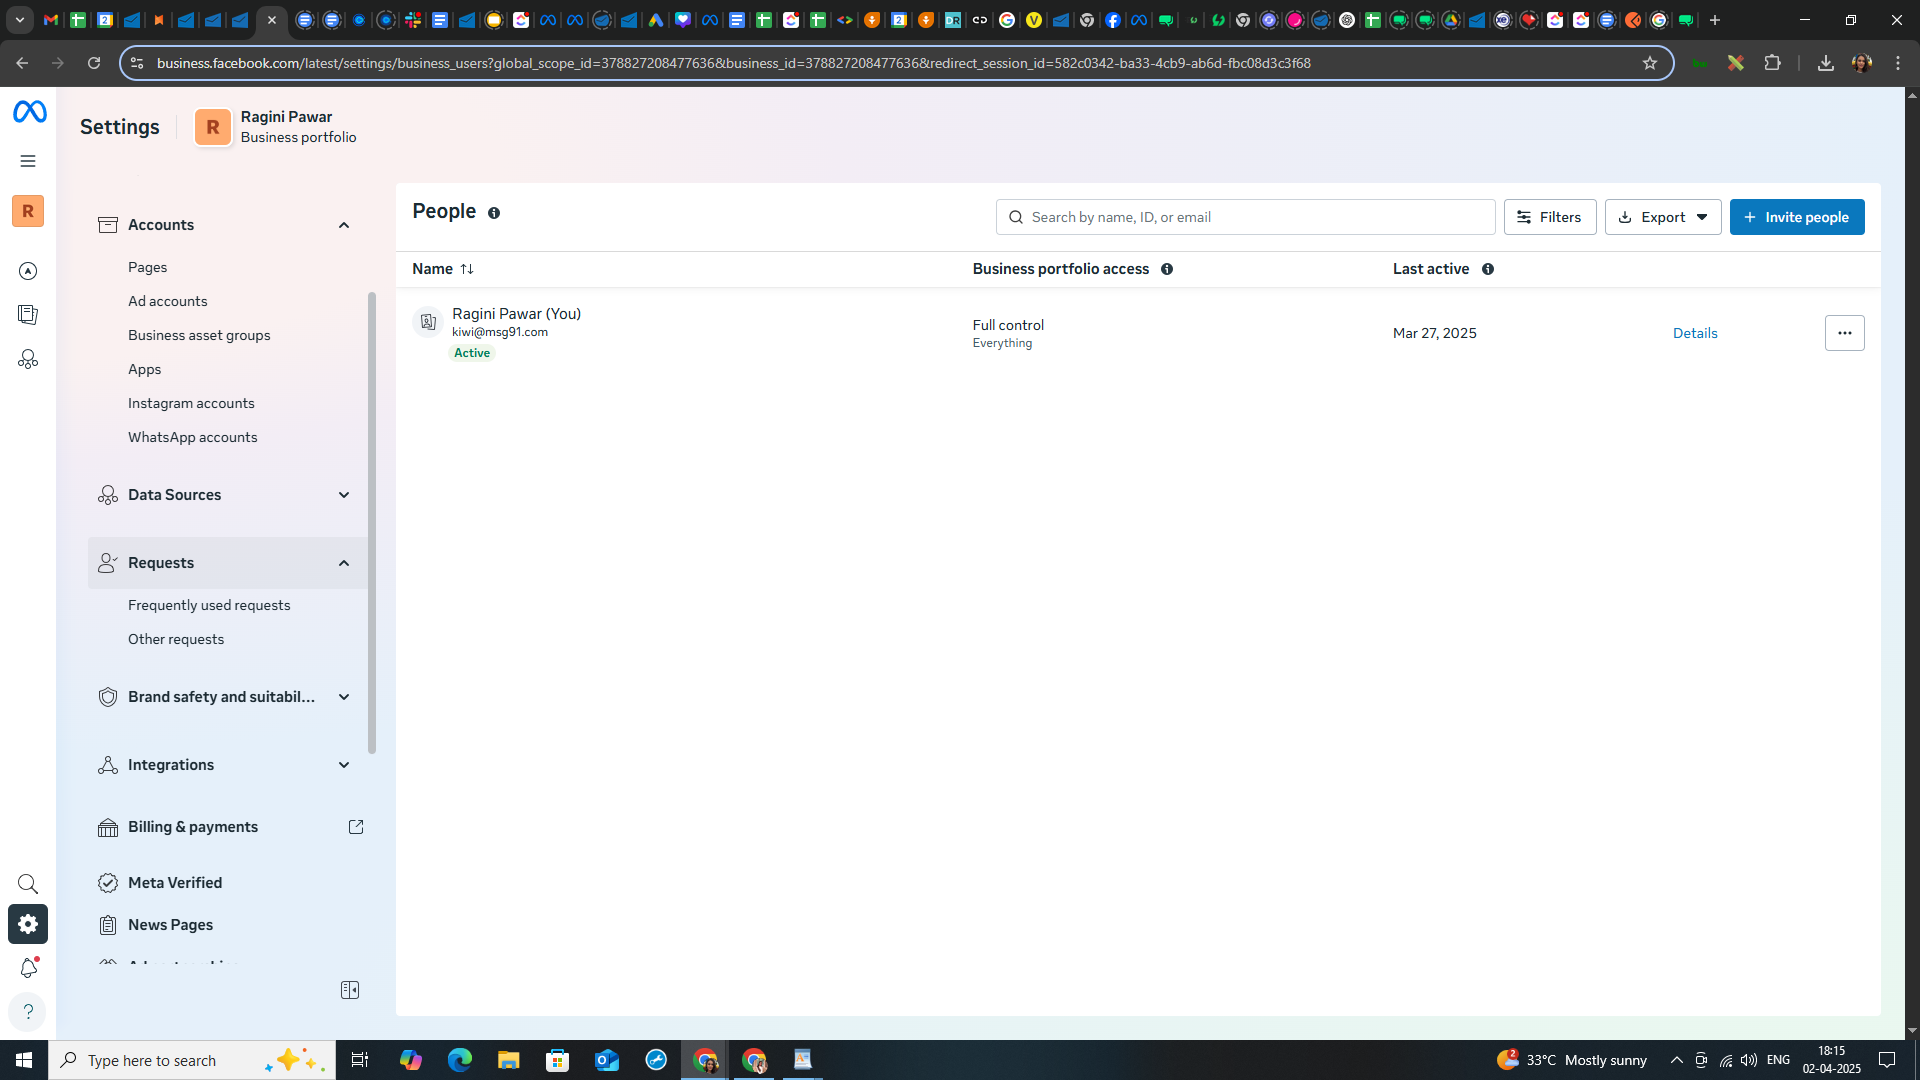Viewport: 1920px width, 1080px height.
Task: Open the three-dots menu for Ragini Pawar
Action: [1844, 333]
